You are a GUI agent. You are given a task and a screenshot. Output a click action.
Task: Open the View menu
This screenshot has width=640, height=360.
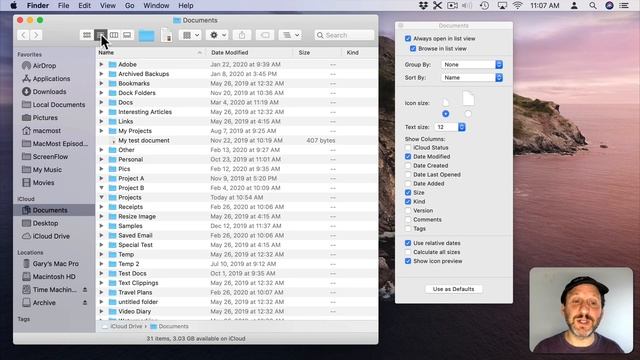tap(108, 6)
